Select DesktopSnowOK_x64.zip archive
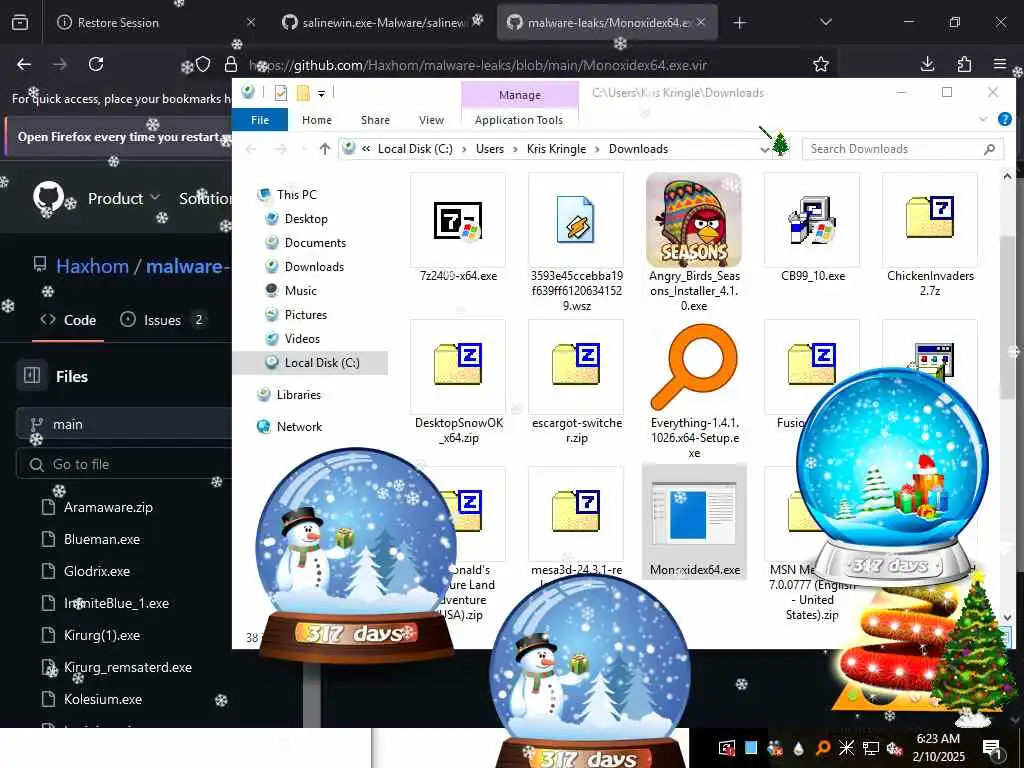The image size is (1024, 768). click(458, 383)
